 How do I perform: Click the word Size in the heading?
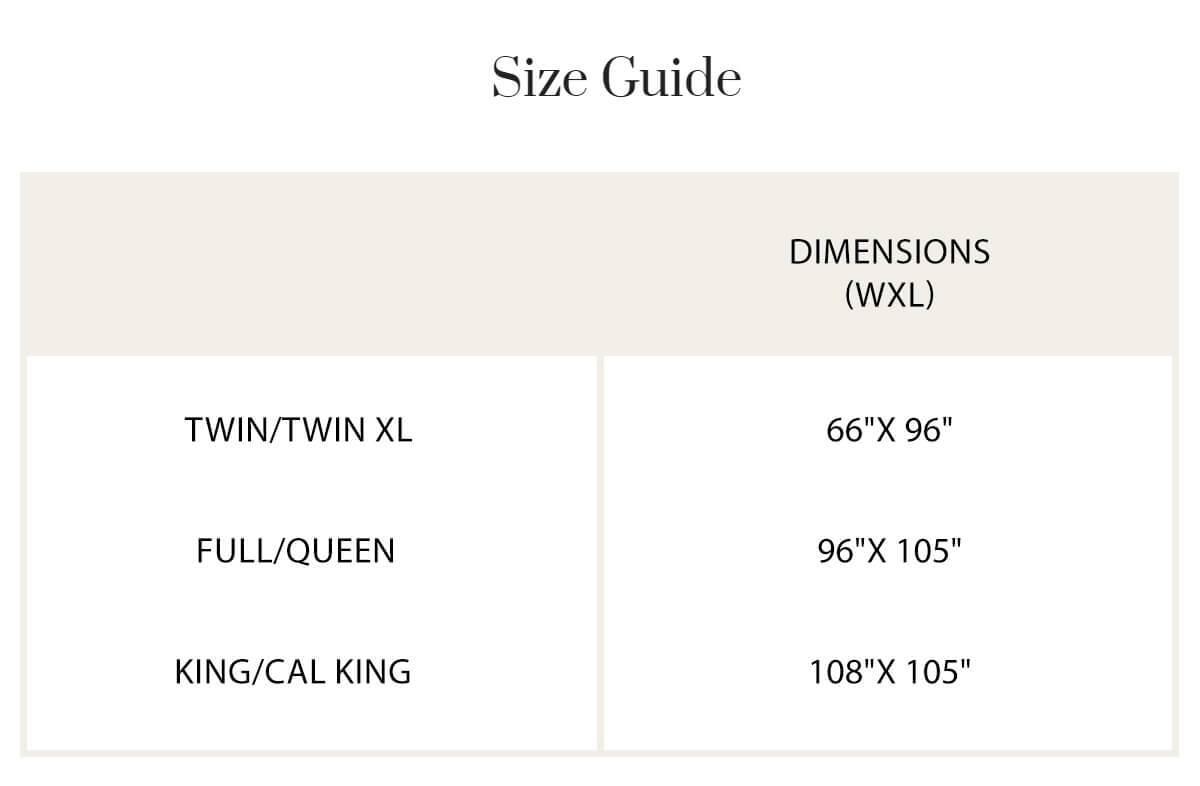[x=539, y=78]
